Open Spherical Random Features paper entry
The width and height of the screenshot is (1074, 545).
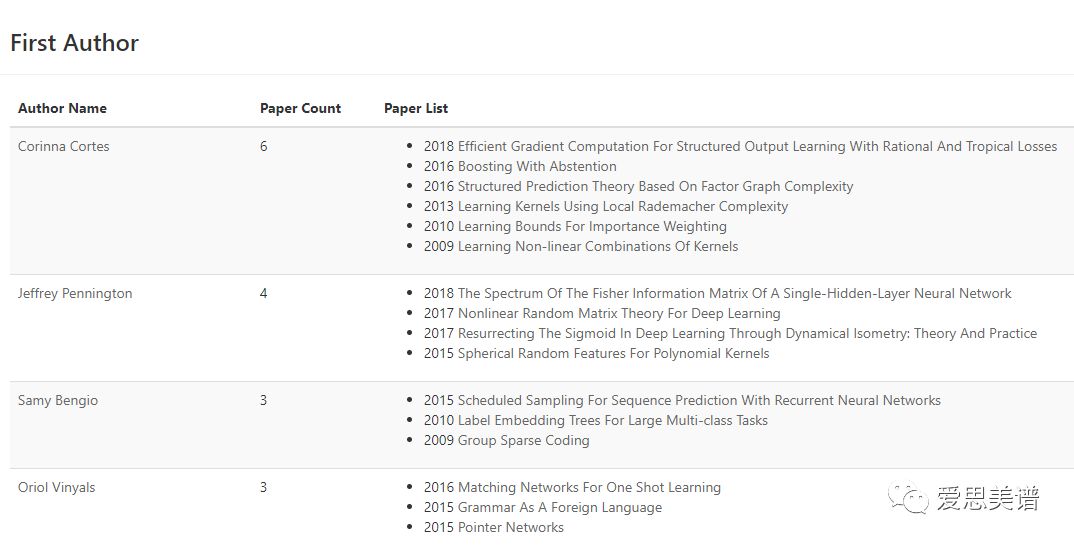pos(597,353)
